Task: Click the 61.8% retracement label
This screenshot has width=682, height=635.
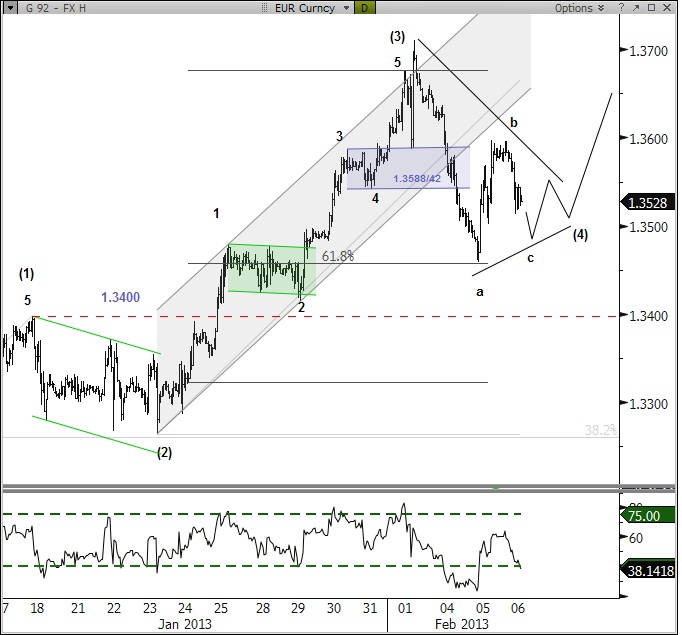Action: click(x=339, y=256)
